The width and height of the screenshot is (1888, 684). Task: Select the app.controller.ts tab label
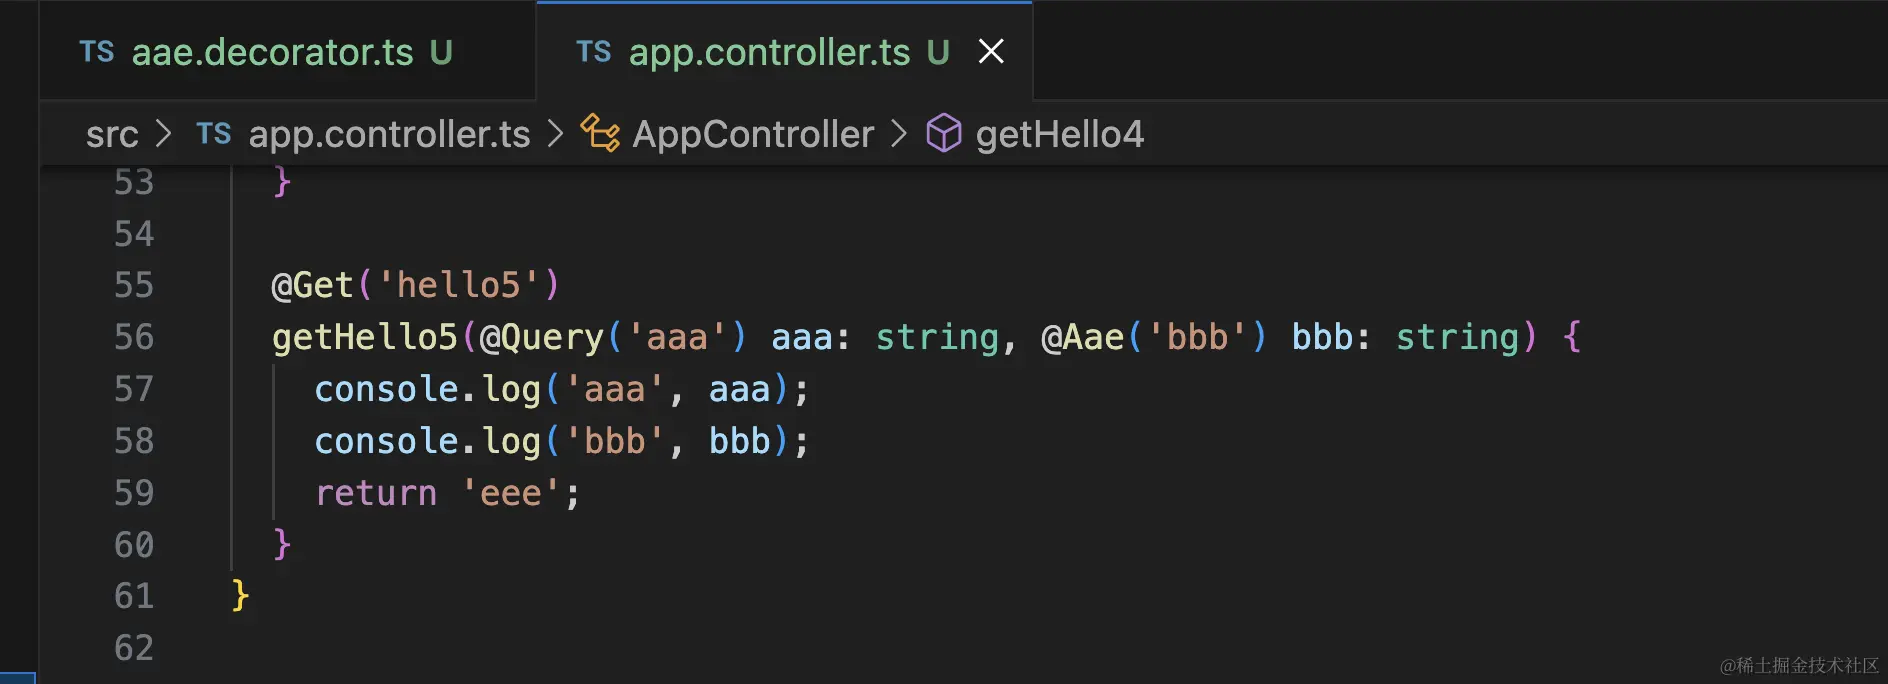coord(769,52)
